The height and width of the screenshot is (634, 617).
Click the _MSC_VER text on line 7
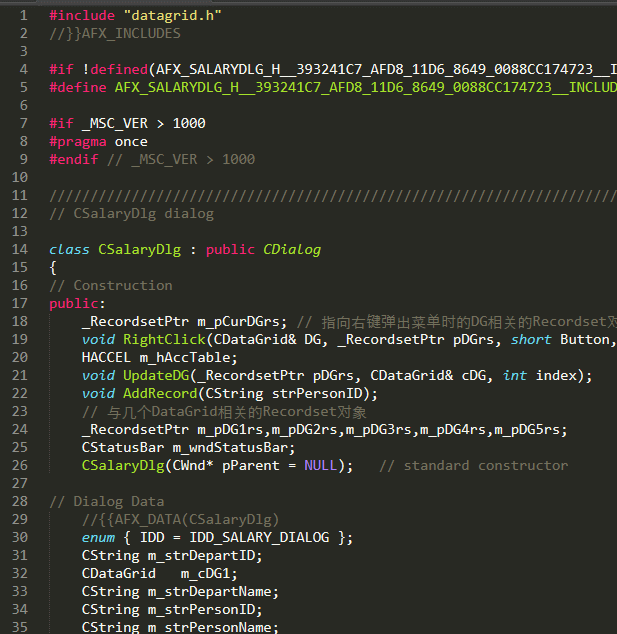115,124
